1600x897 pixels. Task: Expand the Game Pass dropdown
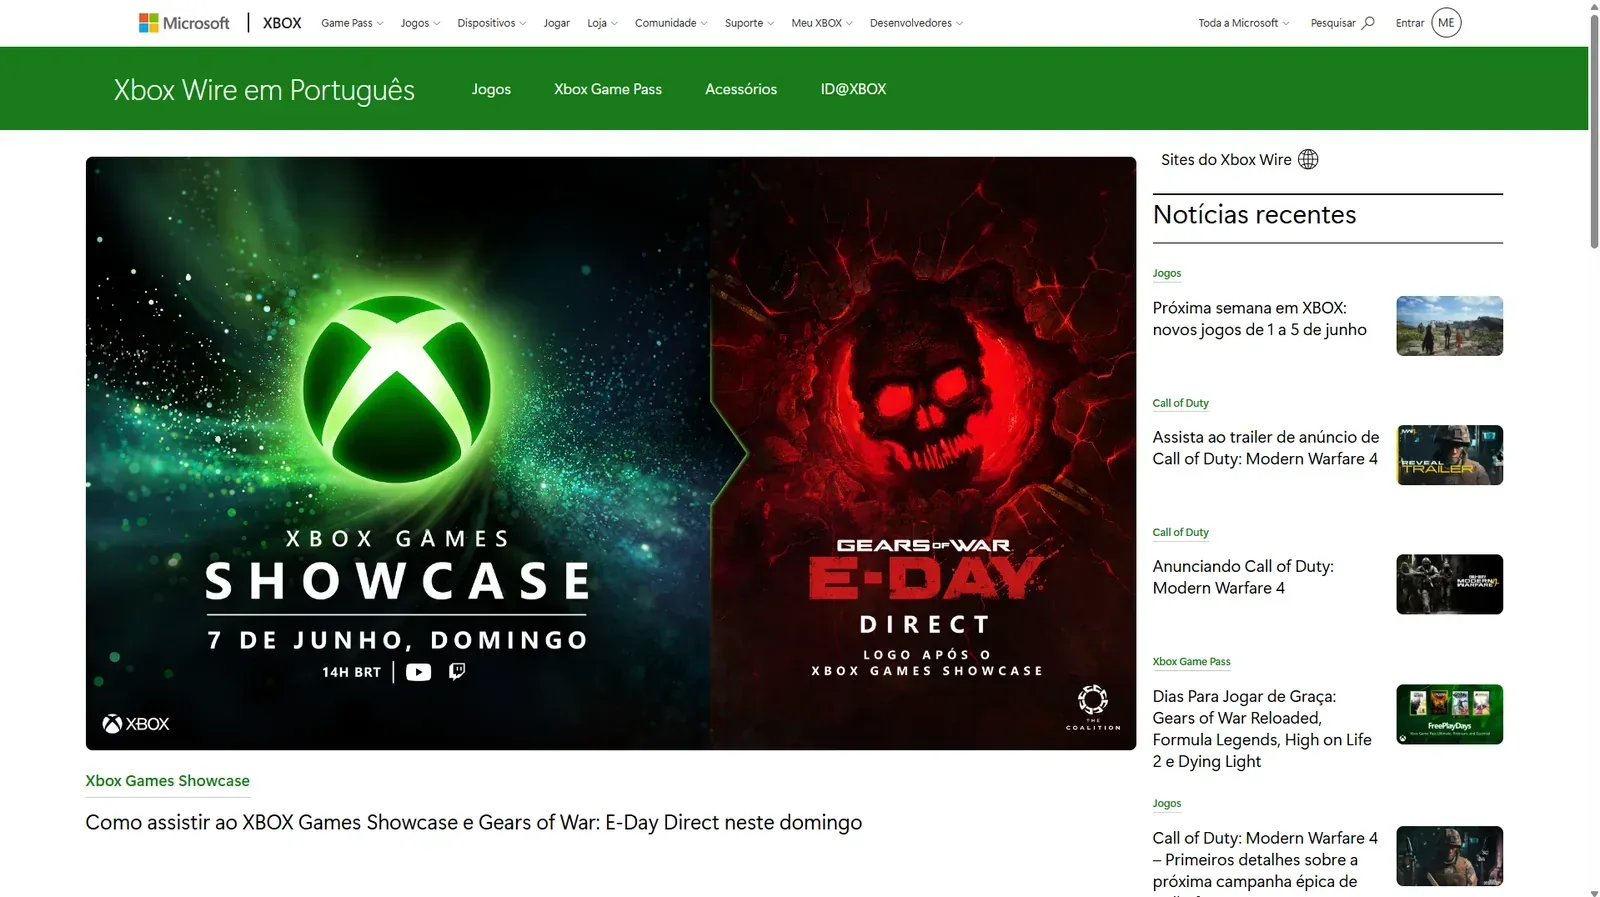pyautogui.click(x=352, y=23)
